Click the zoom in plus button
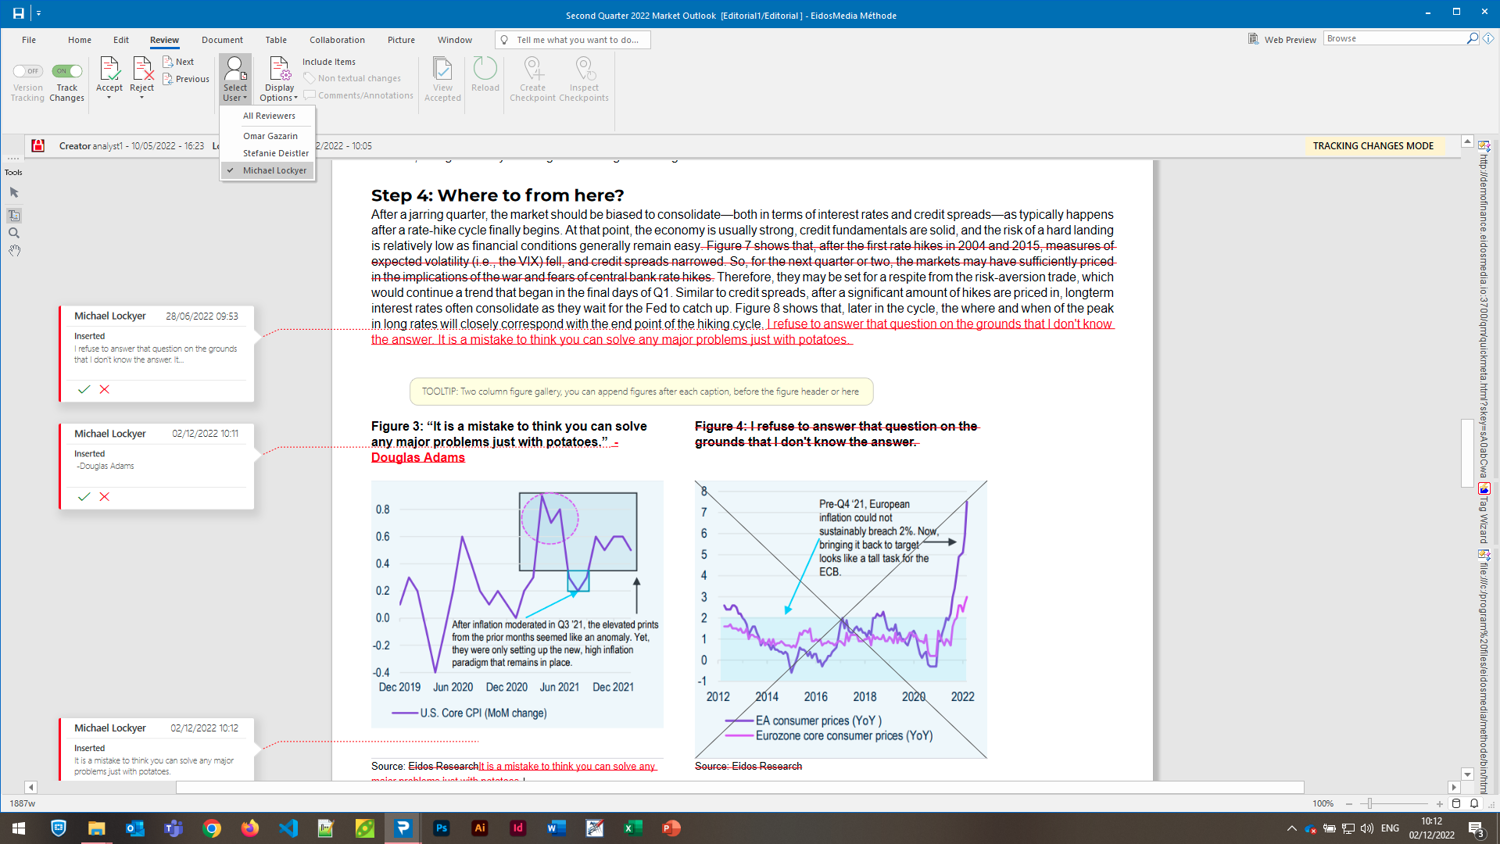The width and height of the screenshot is (1500, 844). point(1439,804)
